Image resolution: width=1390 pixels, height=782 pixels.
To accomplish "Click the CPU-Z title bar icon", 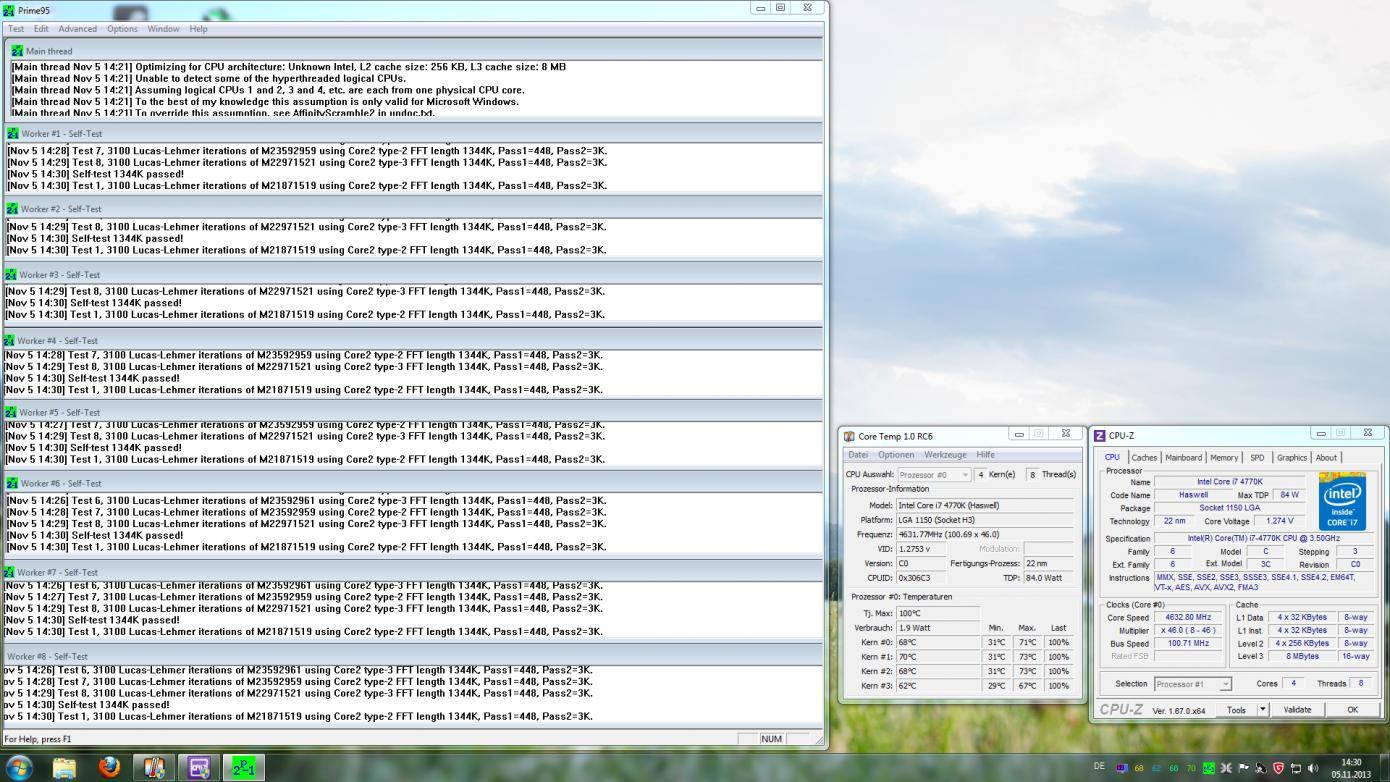I will pyautogui.click(x=1100, y=436).
